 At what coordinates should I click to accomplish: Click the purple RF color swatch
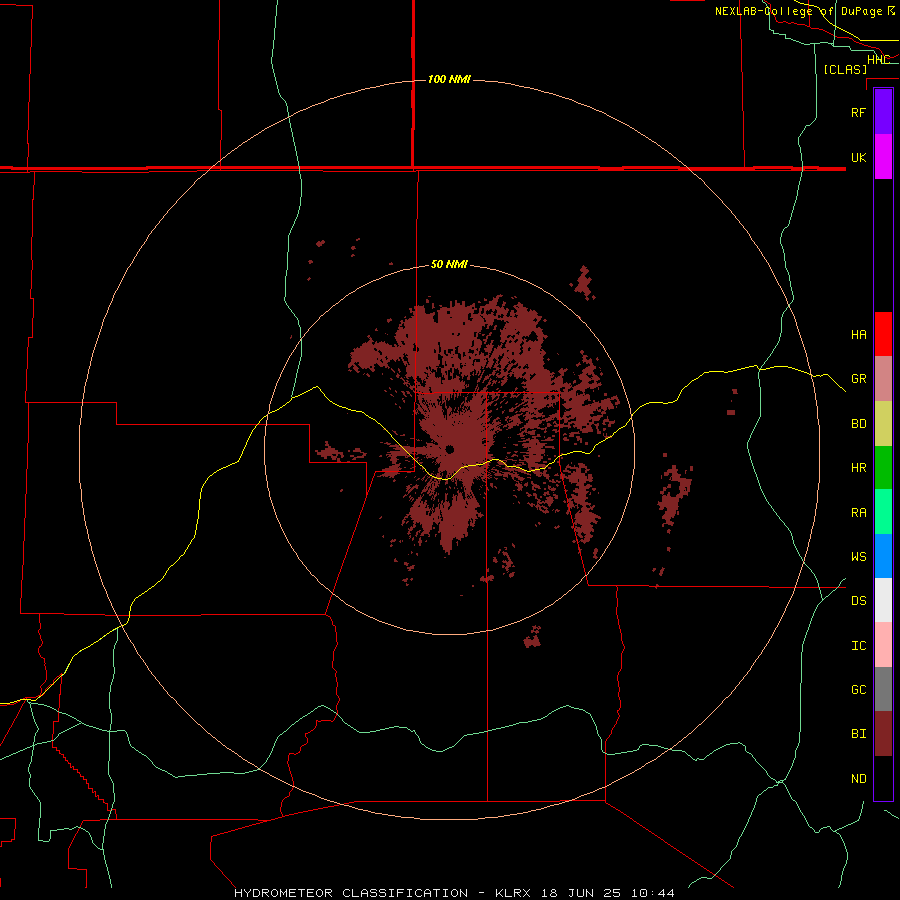click(x=883, y=112)
